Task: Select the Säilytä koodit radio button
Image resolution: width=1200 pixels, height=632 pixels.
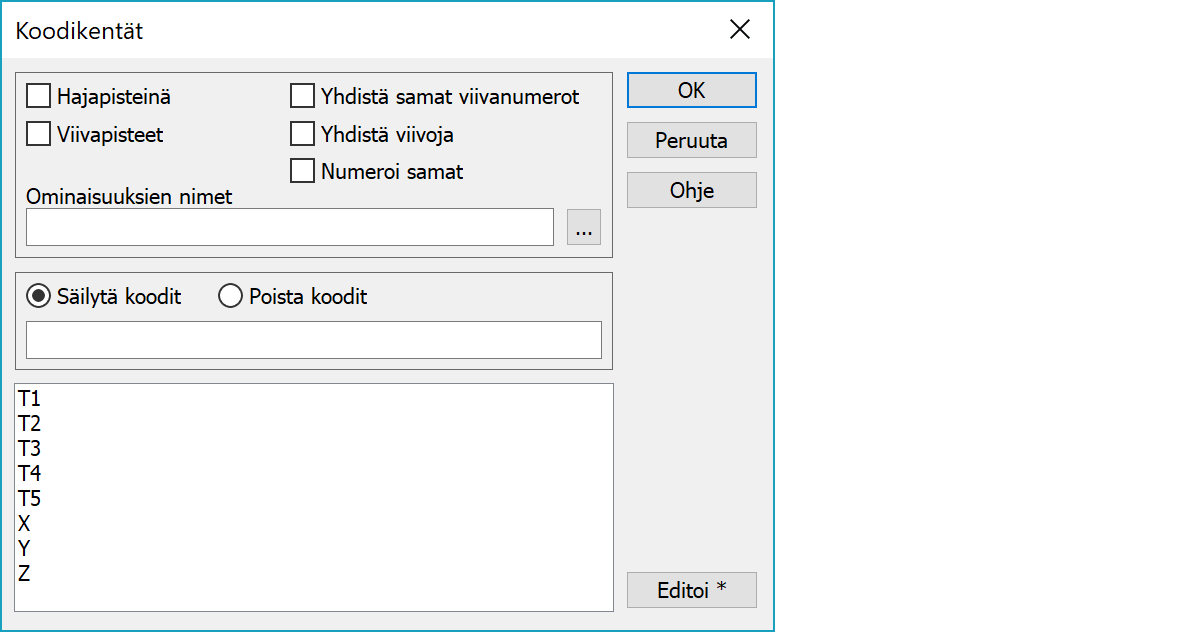Action: 39,296
